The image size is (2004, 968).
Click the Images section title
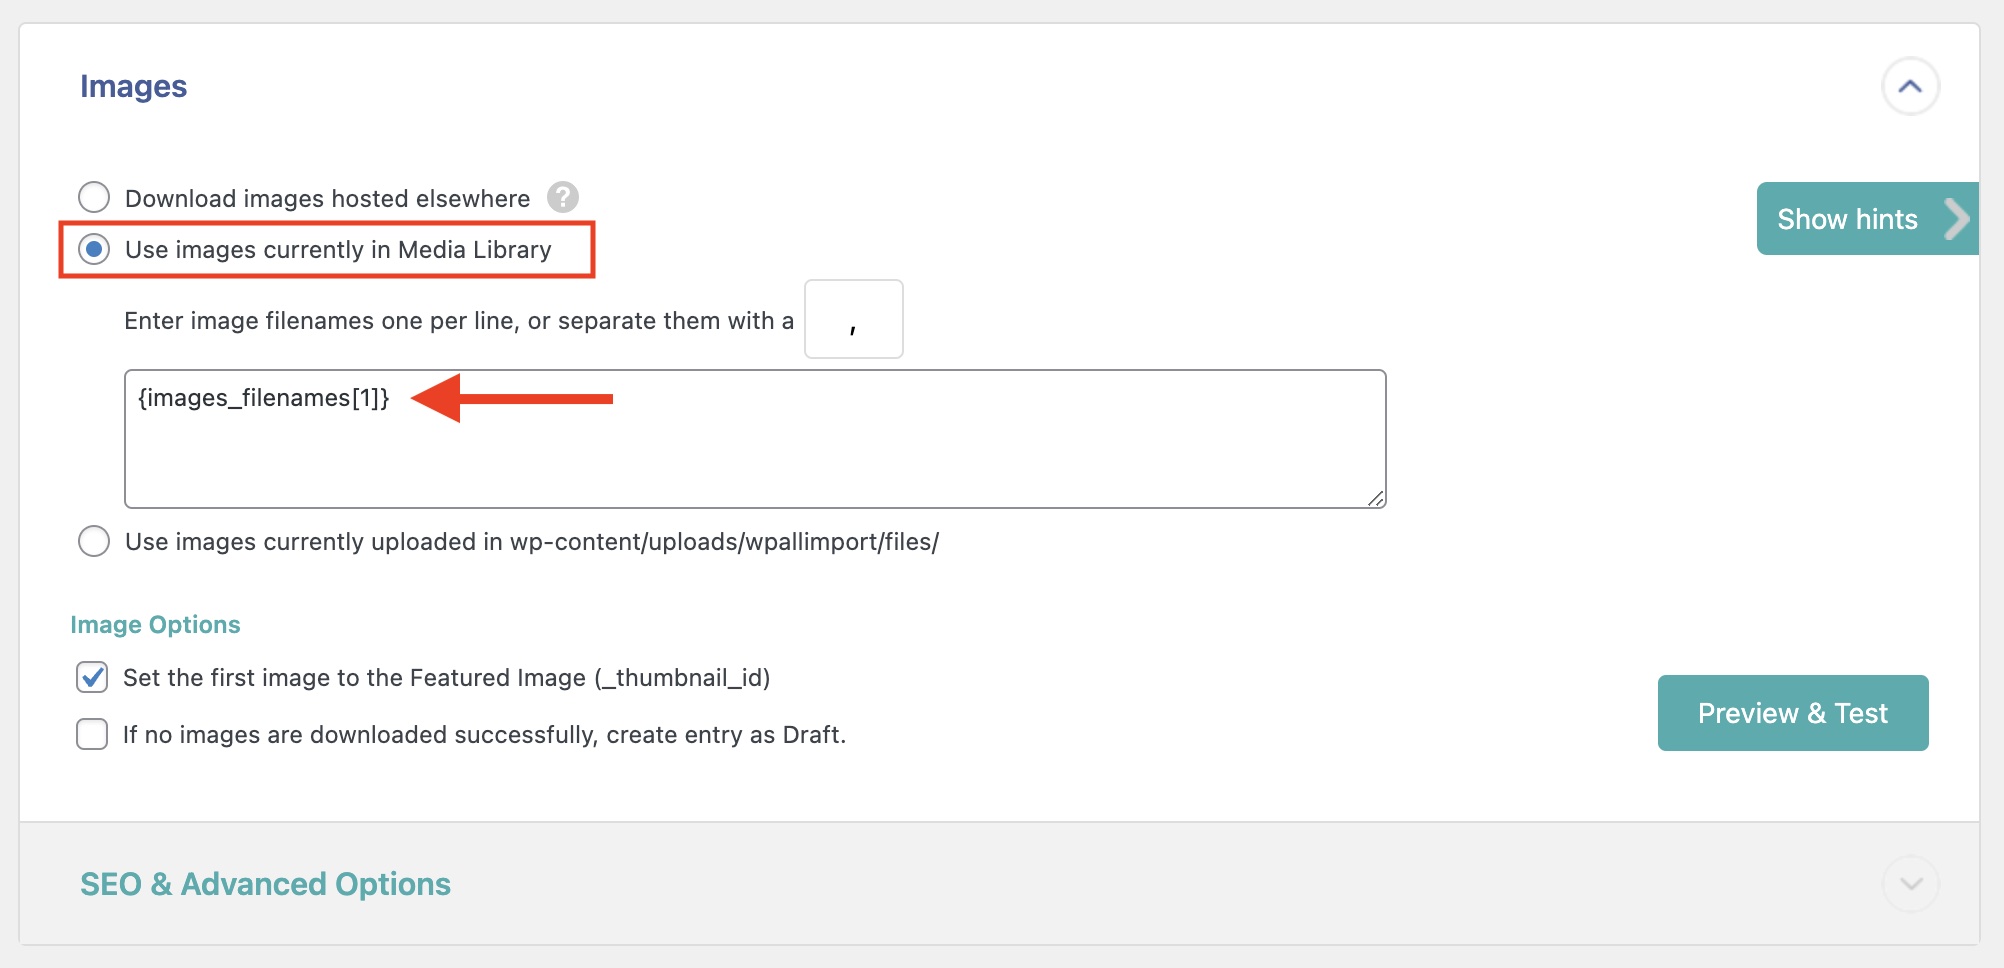click(x=133, y=87)
